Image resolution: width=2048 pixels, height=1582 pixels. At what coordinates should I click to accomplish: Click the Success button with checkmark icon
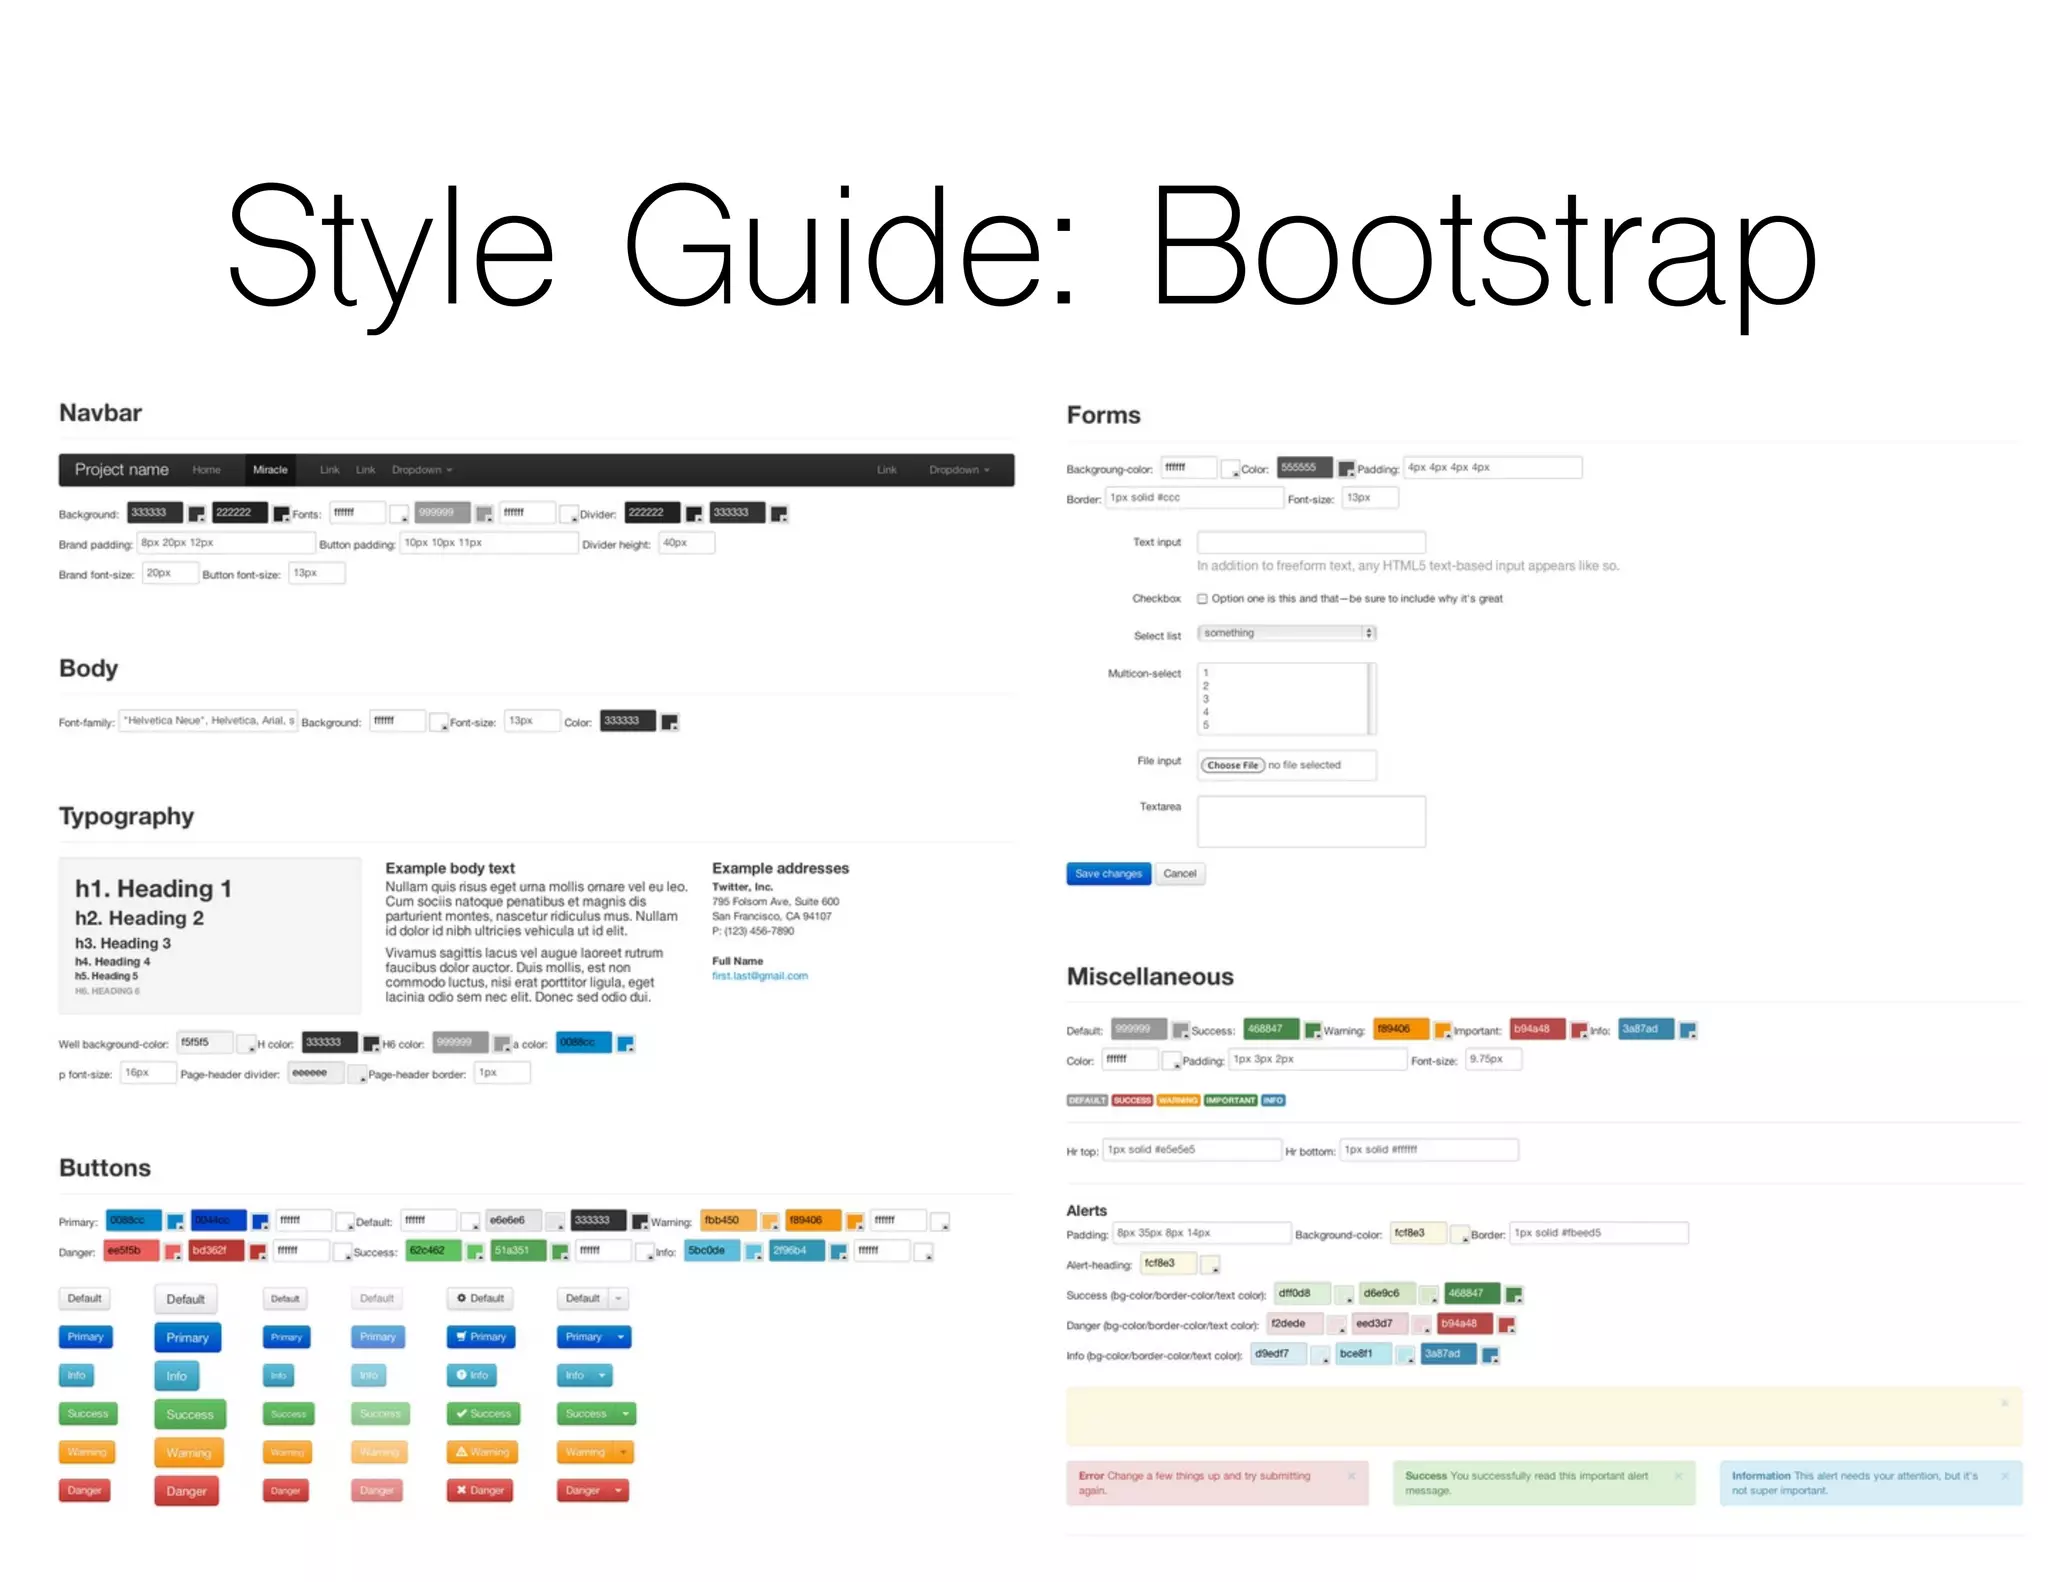tap(483, 1413)
